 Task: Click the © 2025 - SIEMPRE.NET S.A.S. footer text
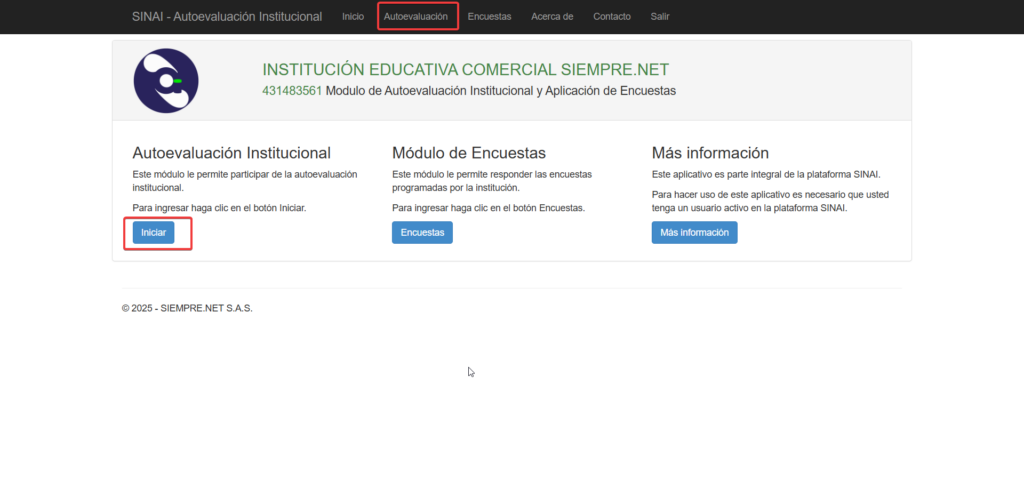pos(187,308)
